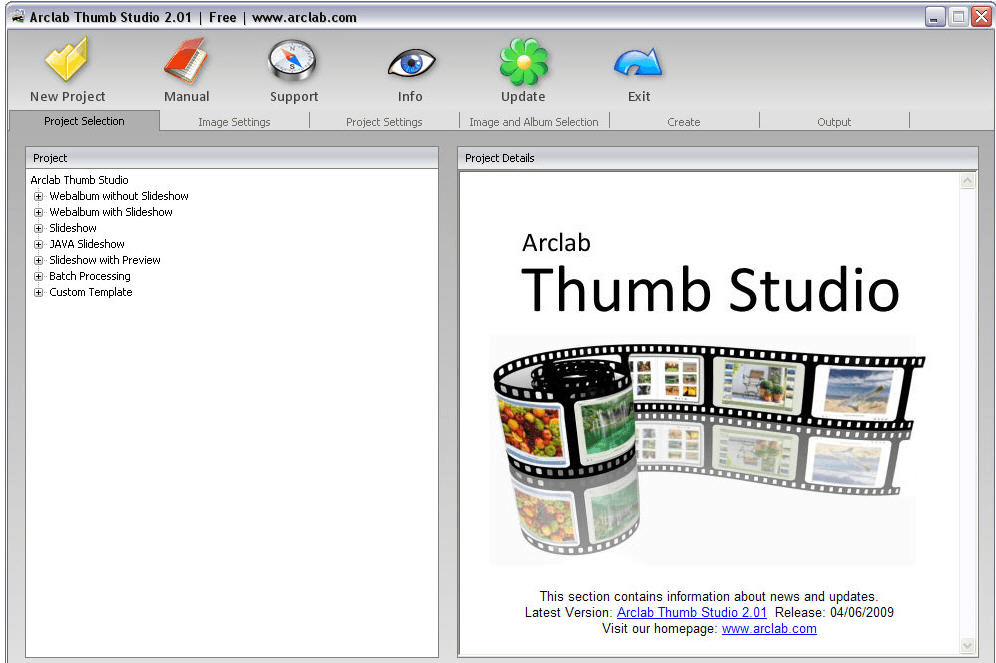Open the Manual book icon
The width and height of the screenshot is (996, 663).
click(x=186, y=60)
